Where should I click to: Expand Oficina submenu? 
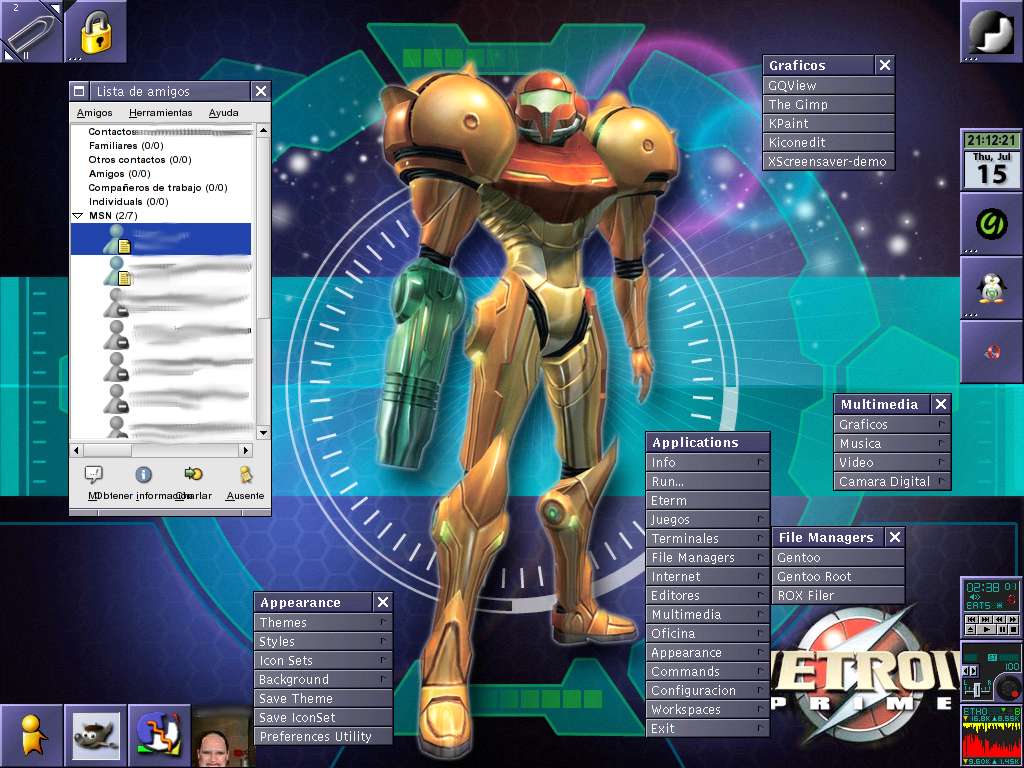[708, 633]
